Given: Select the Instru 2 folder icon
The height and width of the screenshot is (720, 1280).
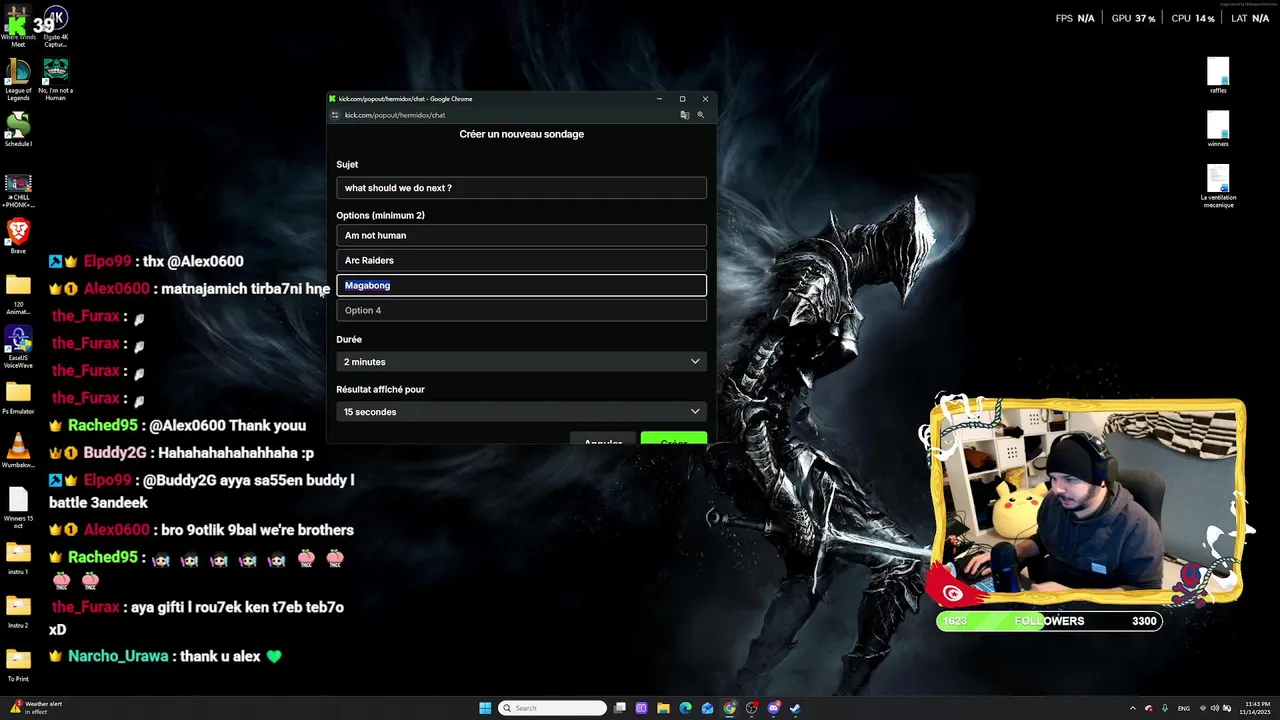Looking at the screenshot, I should point(18,612).
